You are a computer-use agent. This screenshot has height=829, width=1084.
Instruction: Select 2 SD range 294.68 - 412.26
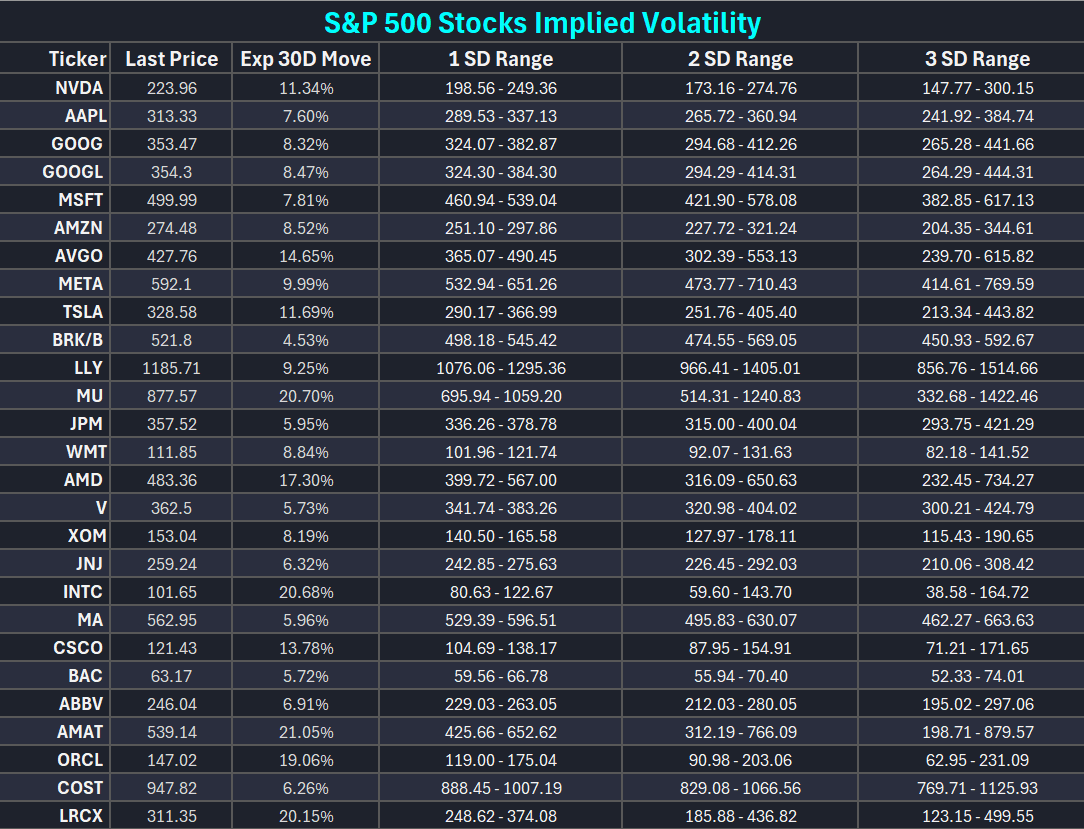[740, 145]
